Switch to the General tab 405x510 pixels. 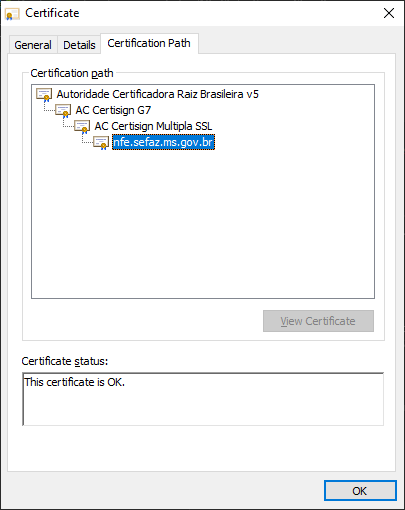[33, 45]
